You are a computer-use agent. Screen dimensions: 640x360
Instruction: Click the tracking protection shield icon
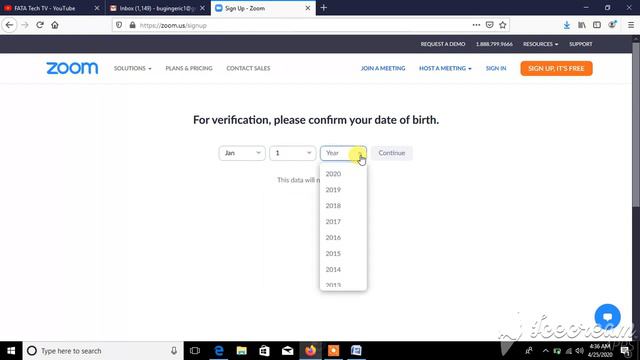point(119,25)
